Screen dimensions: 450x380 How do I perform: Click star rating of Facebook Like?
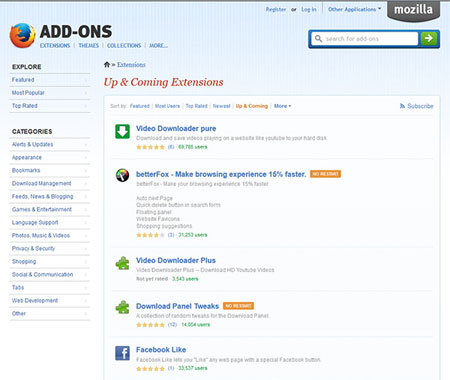coord(150,369)
